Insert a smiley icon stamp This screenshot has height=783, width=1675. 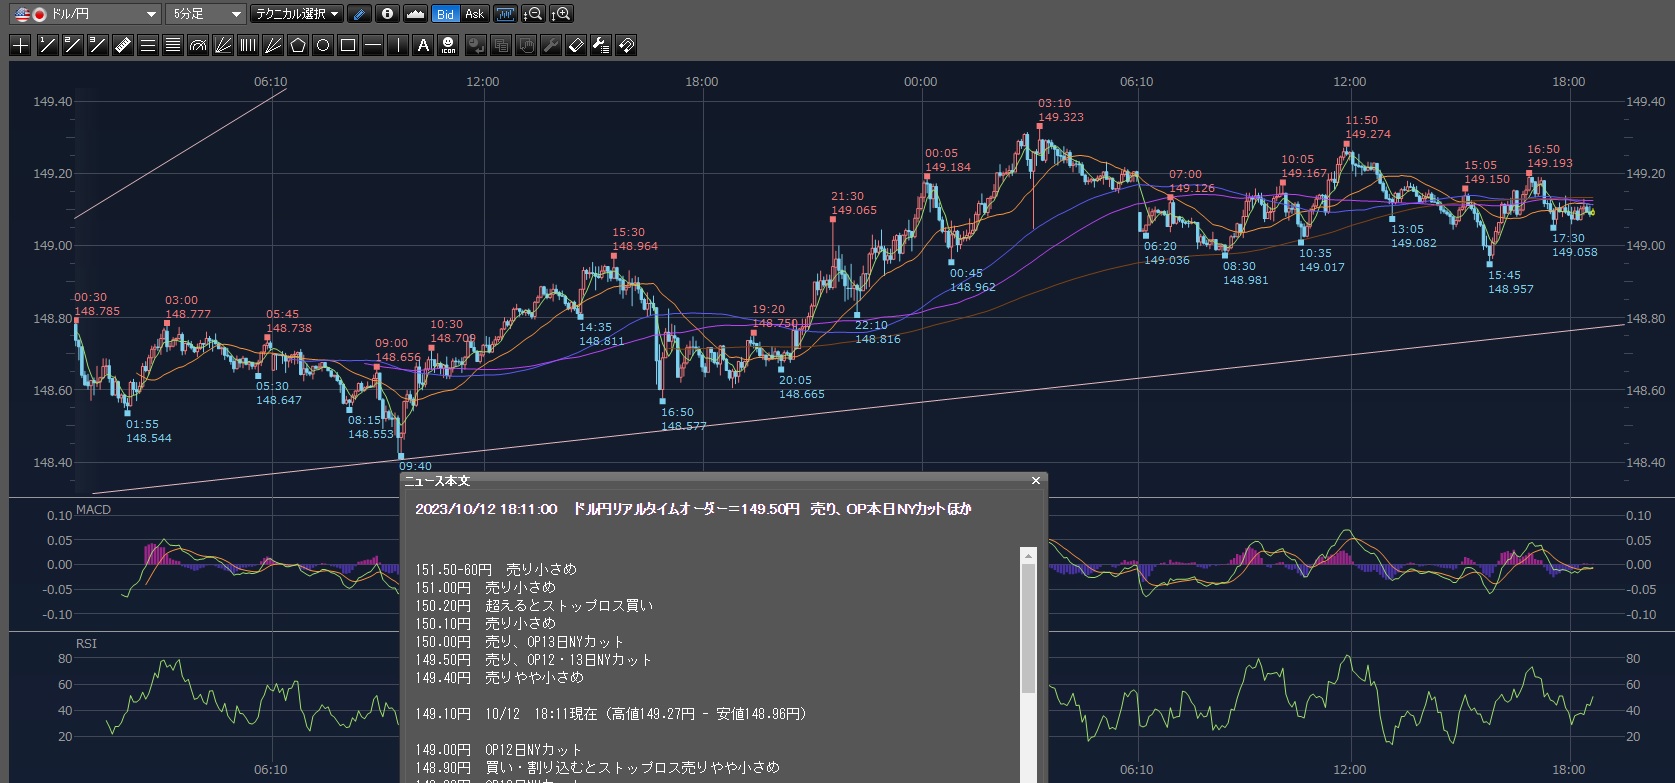point(449,45)
